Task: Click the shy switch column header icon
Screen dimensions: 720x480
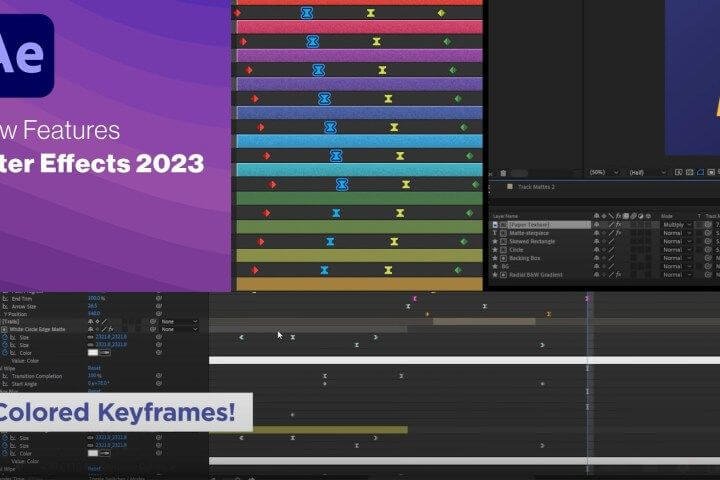Action: pos(596,216)
